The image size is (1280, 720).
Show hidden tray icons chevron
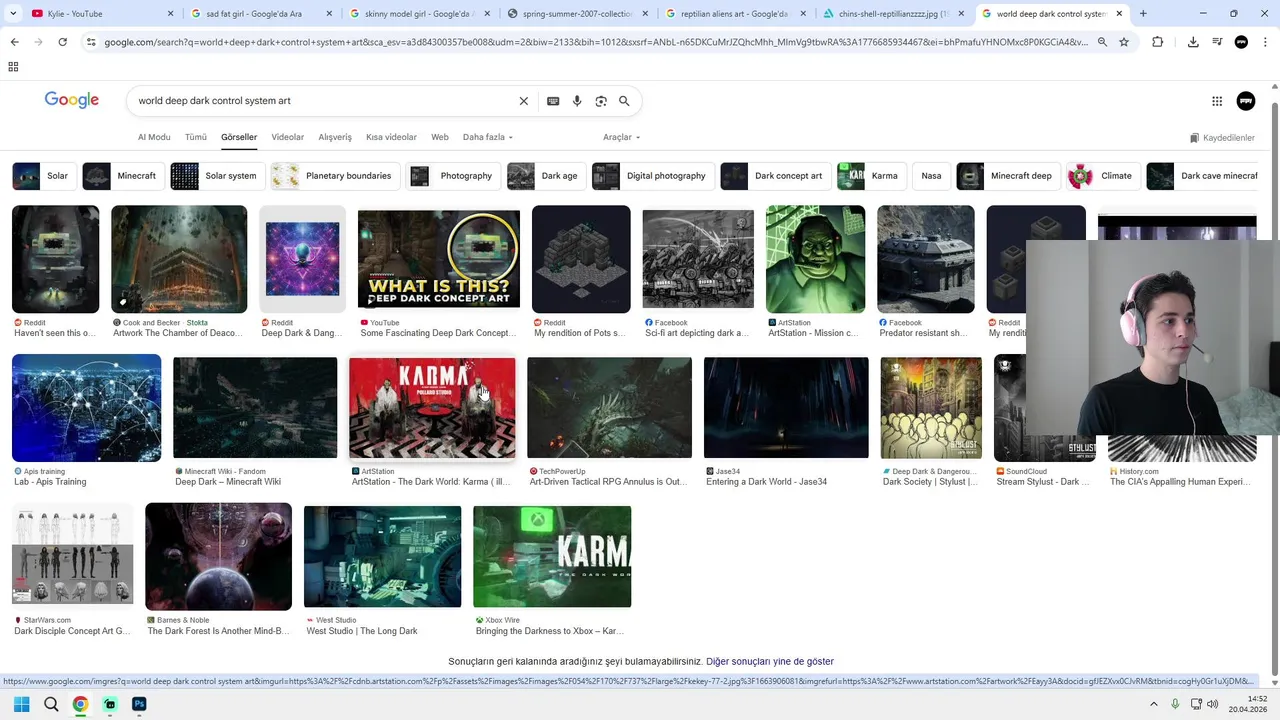click(1153, 704)
